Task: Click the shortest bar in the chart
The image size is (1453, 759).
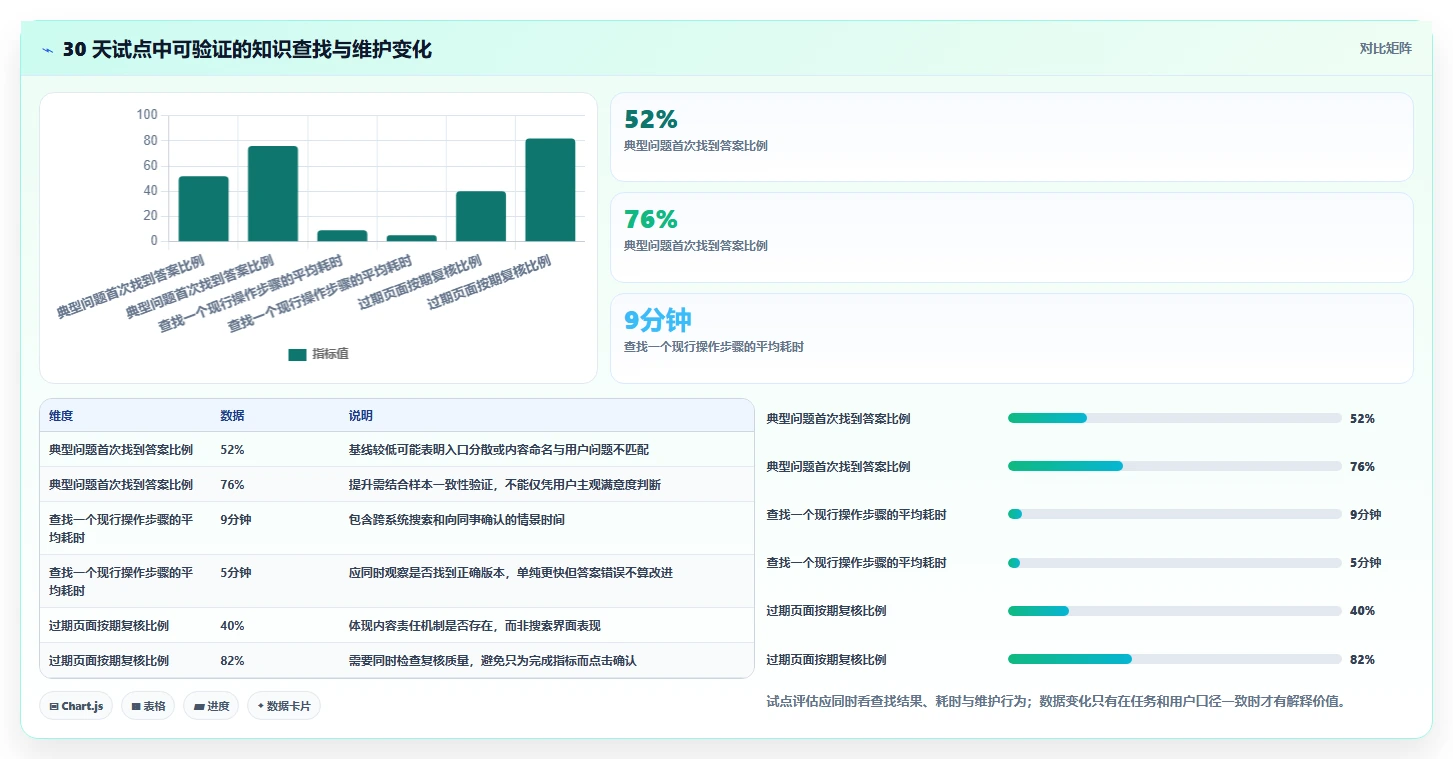Action: pyautogui.click(x=412, y=238)
